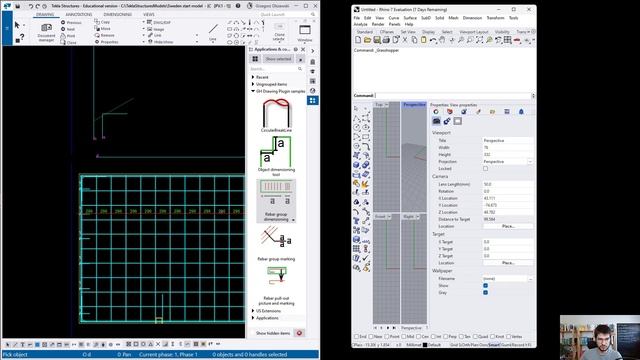Viewport: 640px width, 360px height.
Task: Click the Default layer color swatch in status bar
Action: [425, 345]
